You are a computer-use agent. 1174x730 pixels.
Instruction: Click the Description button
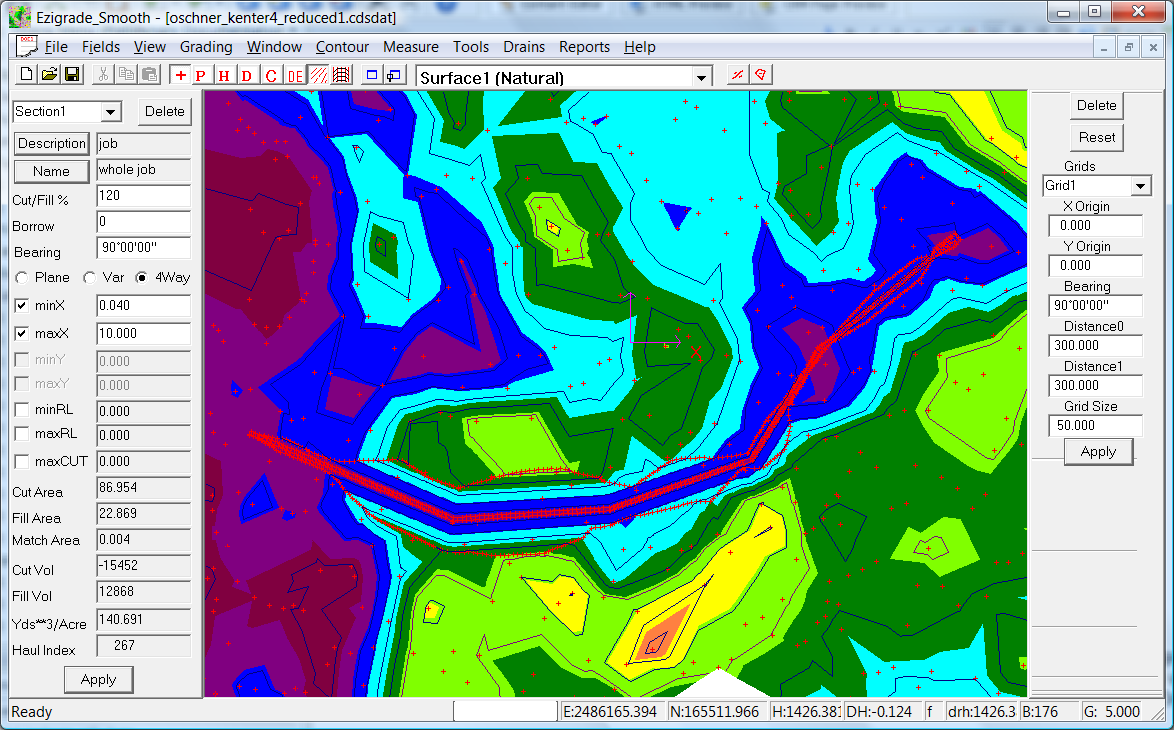(52, 144)
